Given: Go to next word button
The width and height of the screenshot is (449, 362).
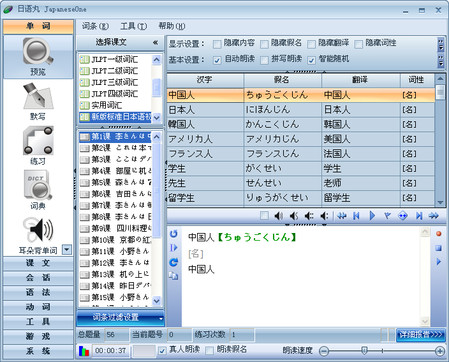Looking at the screenshot, I should pos(419,216).
